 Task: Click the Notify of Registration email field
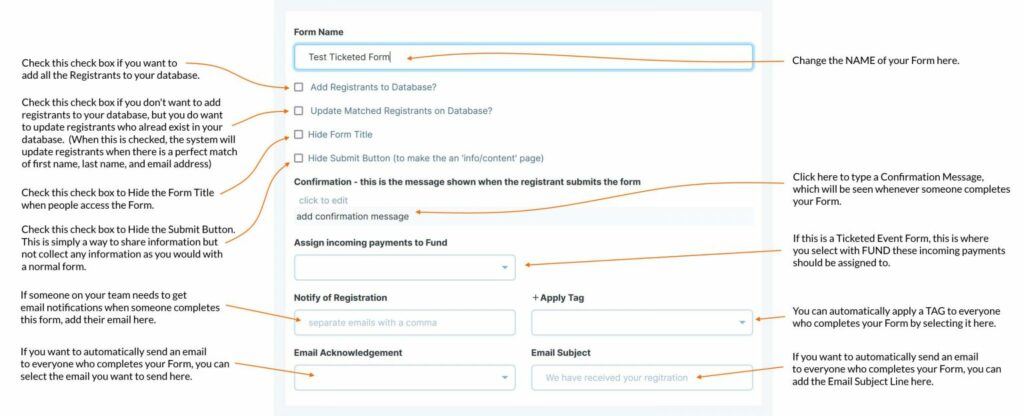pos(404,323)
